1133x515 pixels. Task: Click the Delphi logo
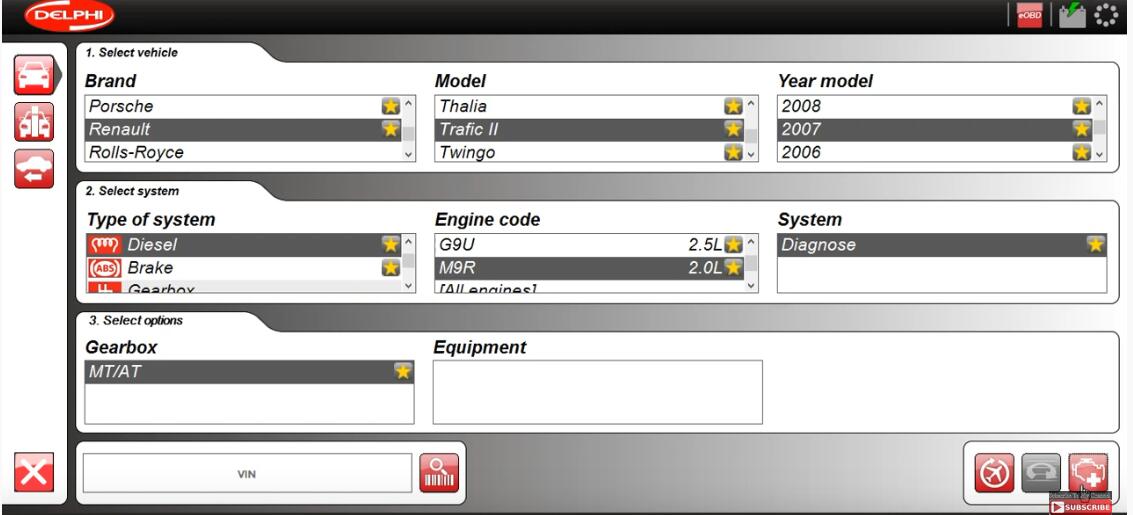click(x=69, y=16)
